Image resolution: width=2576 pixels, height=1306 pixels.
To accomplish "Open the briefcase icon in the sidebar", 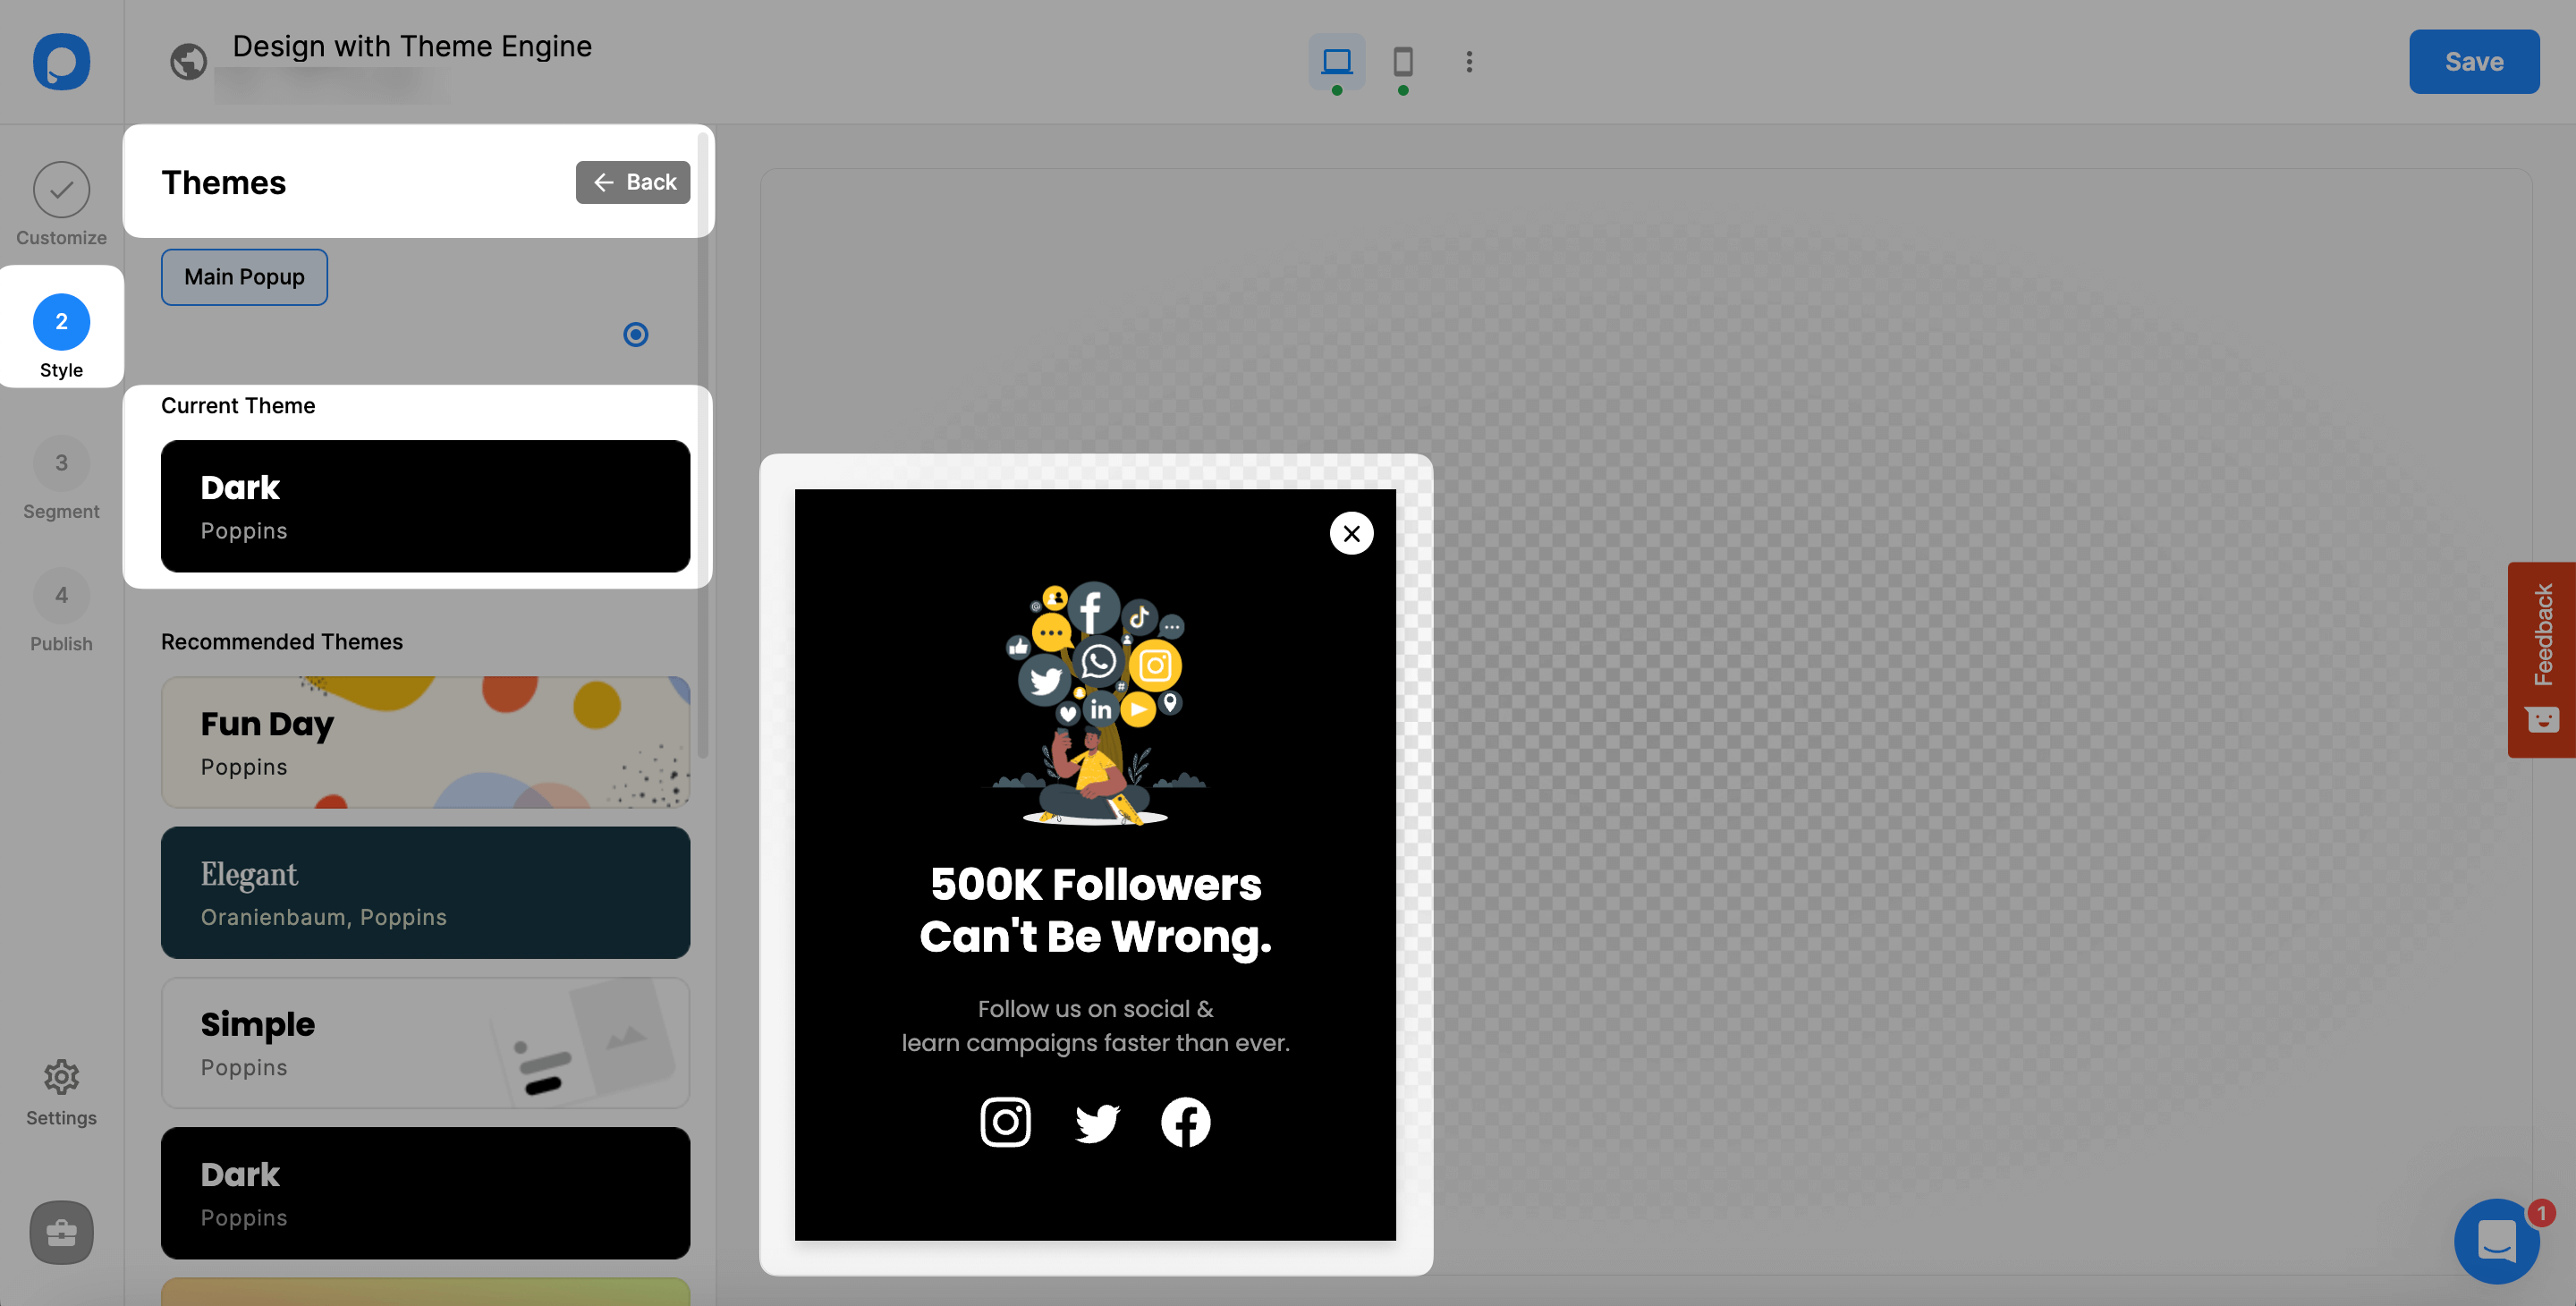I will tap(61, 1233).
